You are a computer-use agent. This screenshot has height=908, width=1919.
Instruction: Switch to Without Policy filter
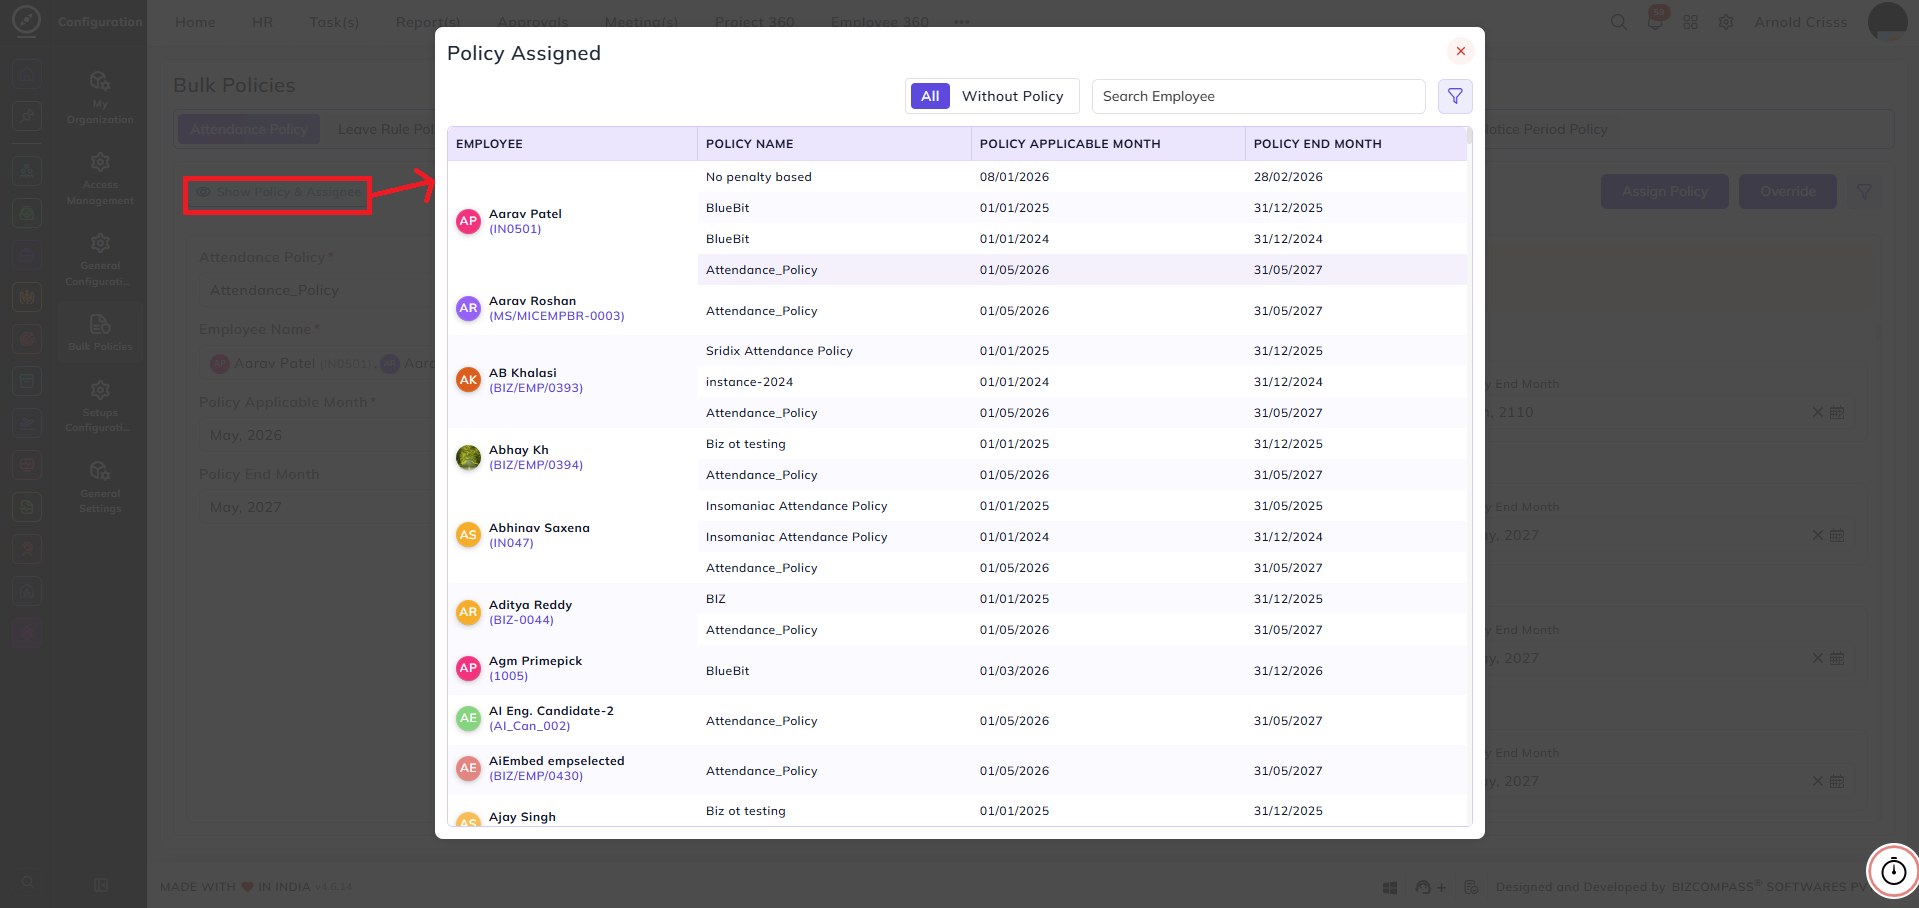coord(1012,96)
